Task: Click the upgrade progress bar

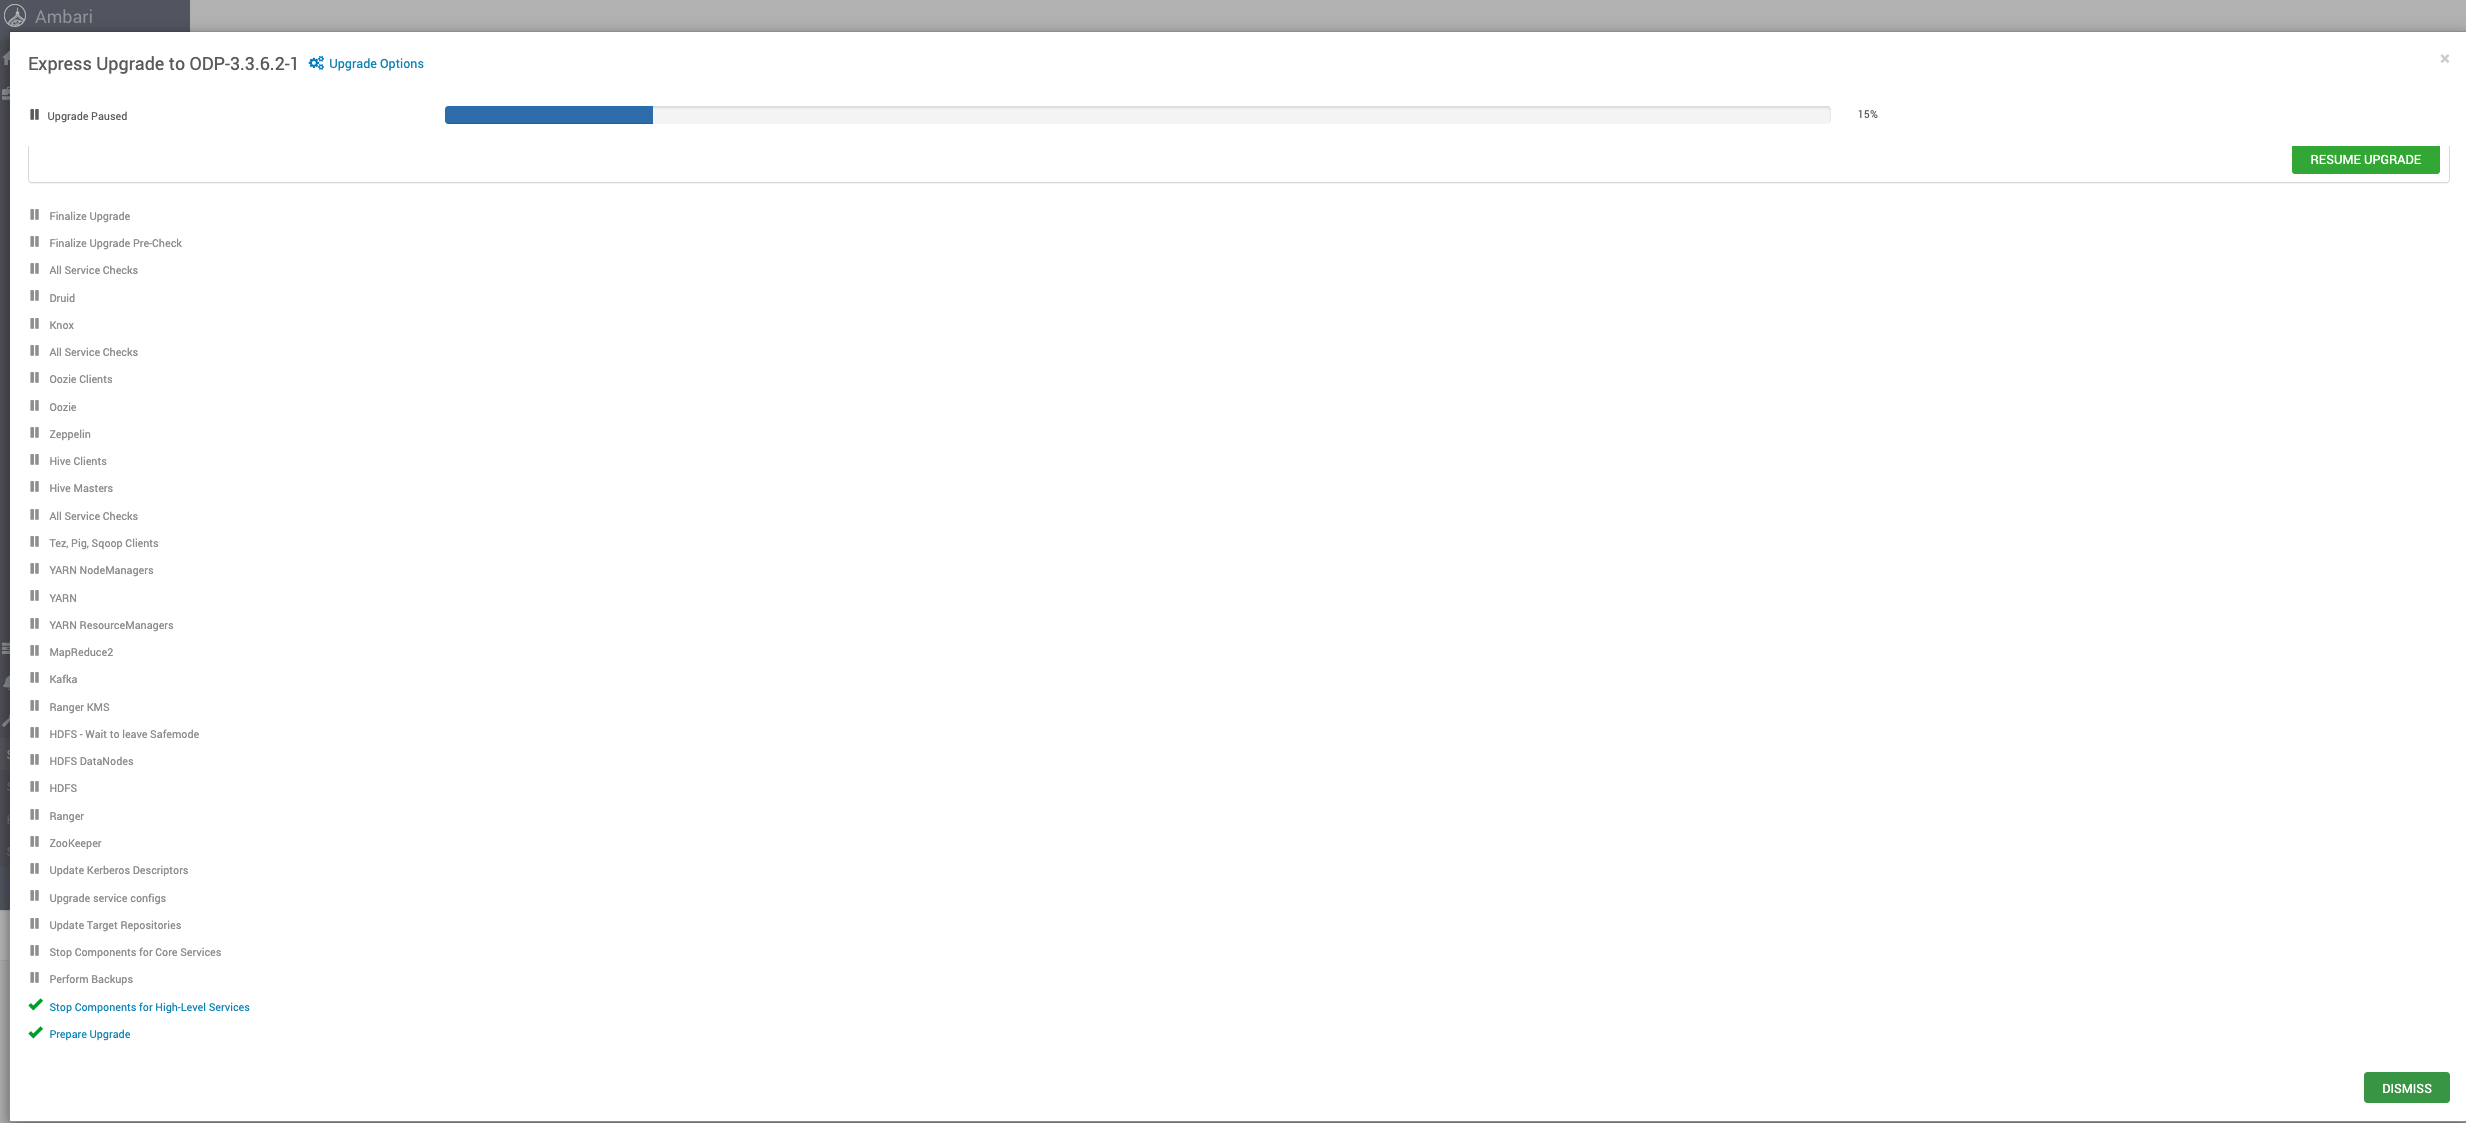Action: tap(1137, 115)
